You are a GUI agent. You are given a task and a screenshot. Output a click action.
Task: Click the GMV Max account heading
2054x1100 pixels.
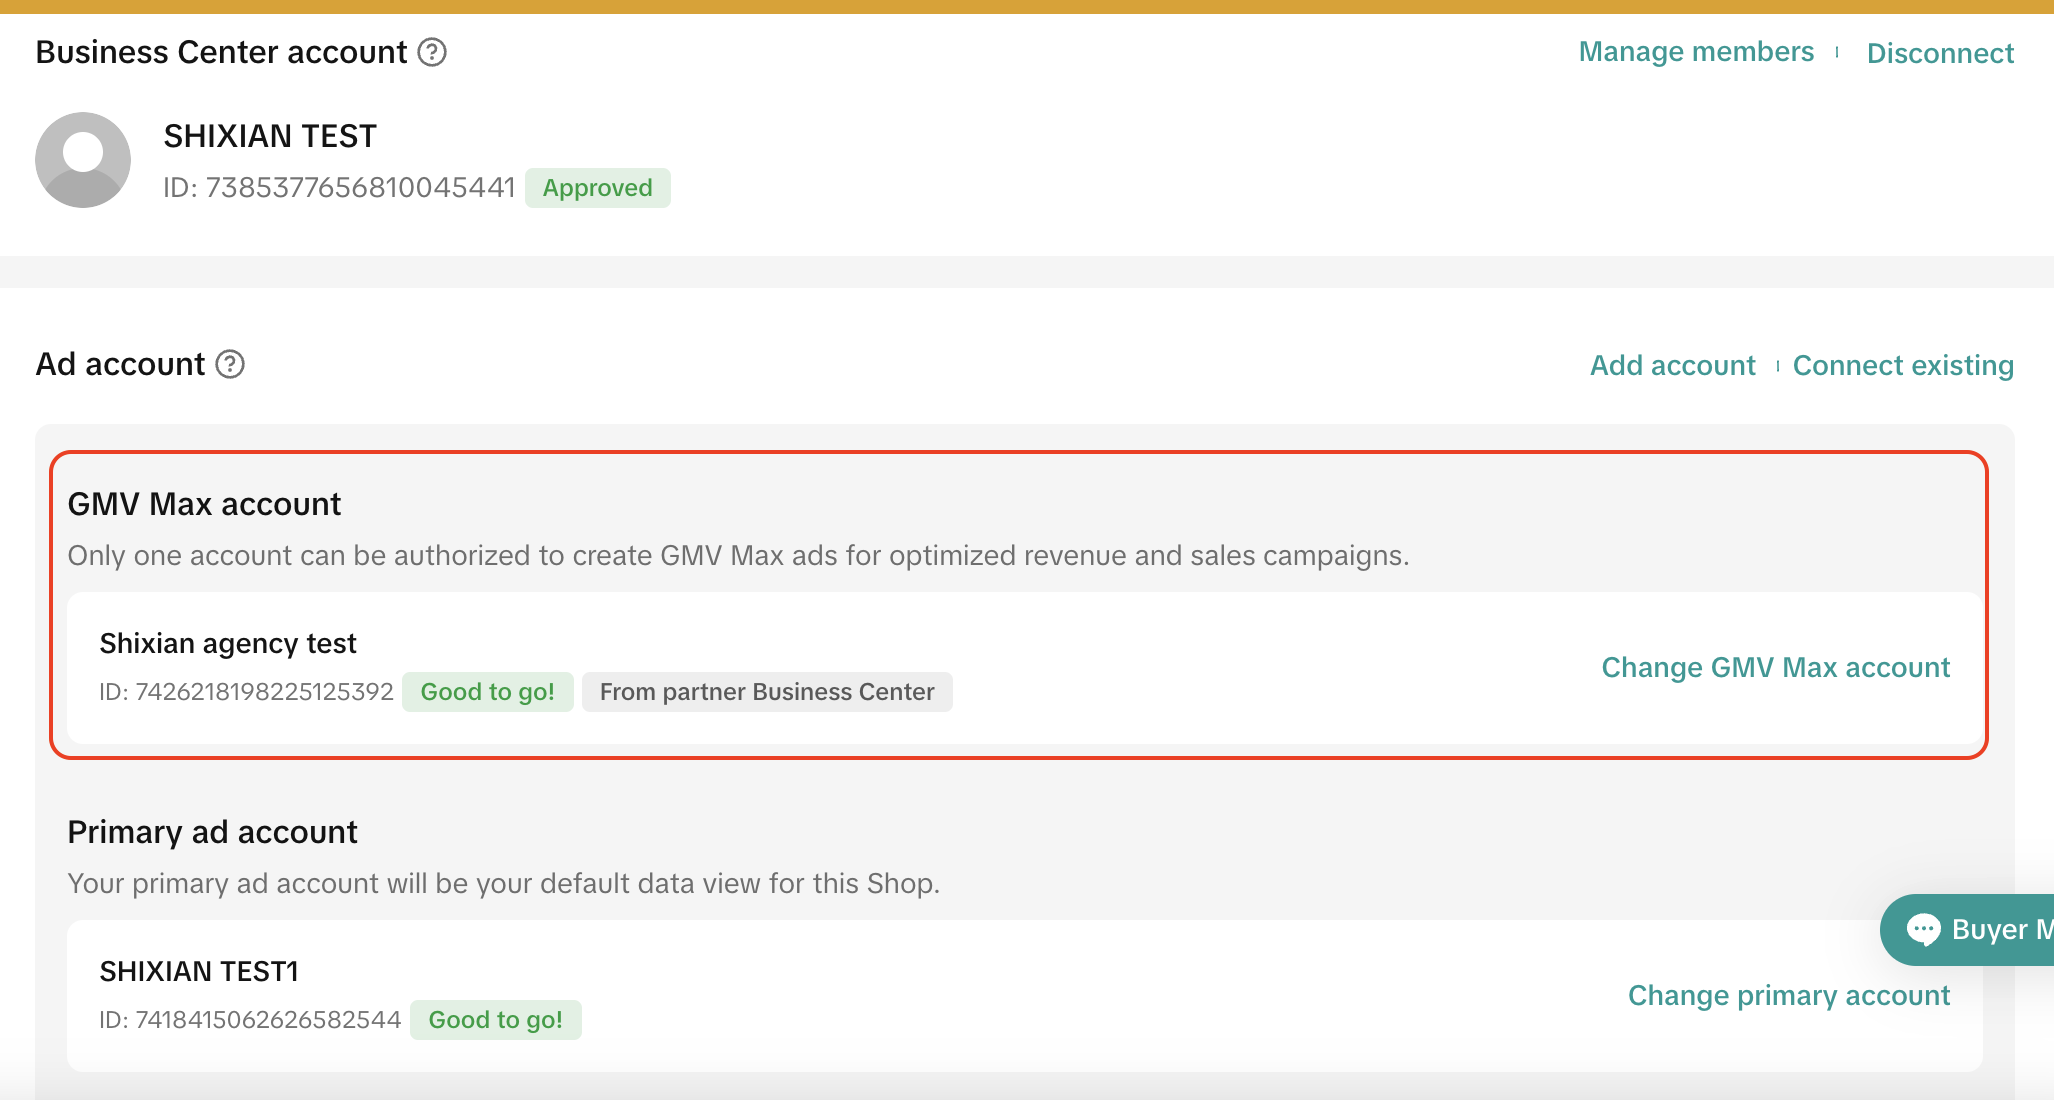tap(204, 504)
